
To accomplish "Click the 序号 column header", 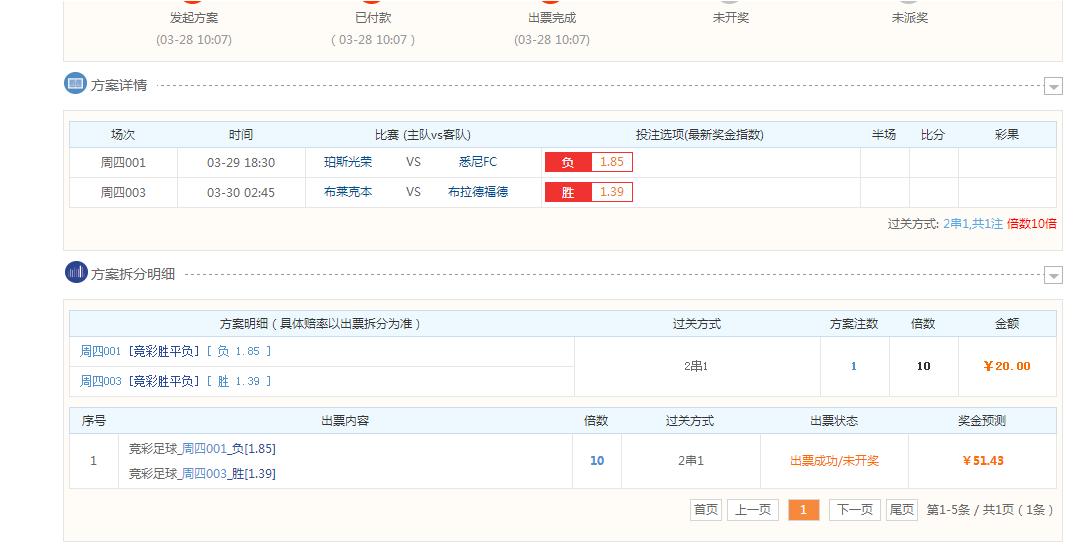I will [94, 420].
